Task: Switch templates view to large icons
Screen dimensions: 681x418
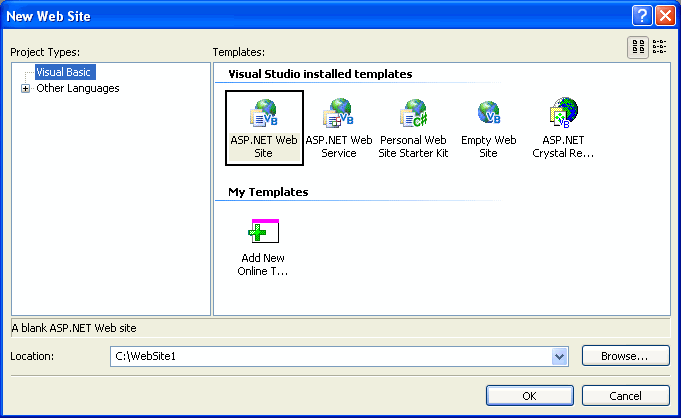Action: pos(638,47)
